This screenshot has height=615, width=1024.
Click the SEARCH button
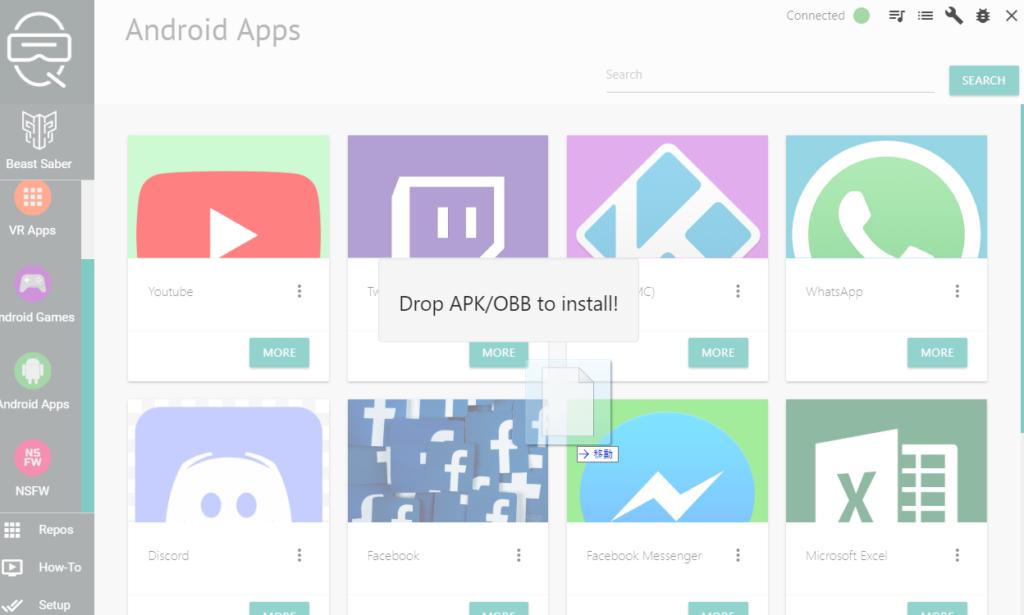(x=984, y=80)
